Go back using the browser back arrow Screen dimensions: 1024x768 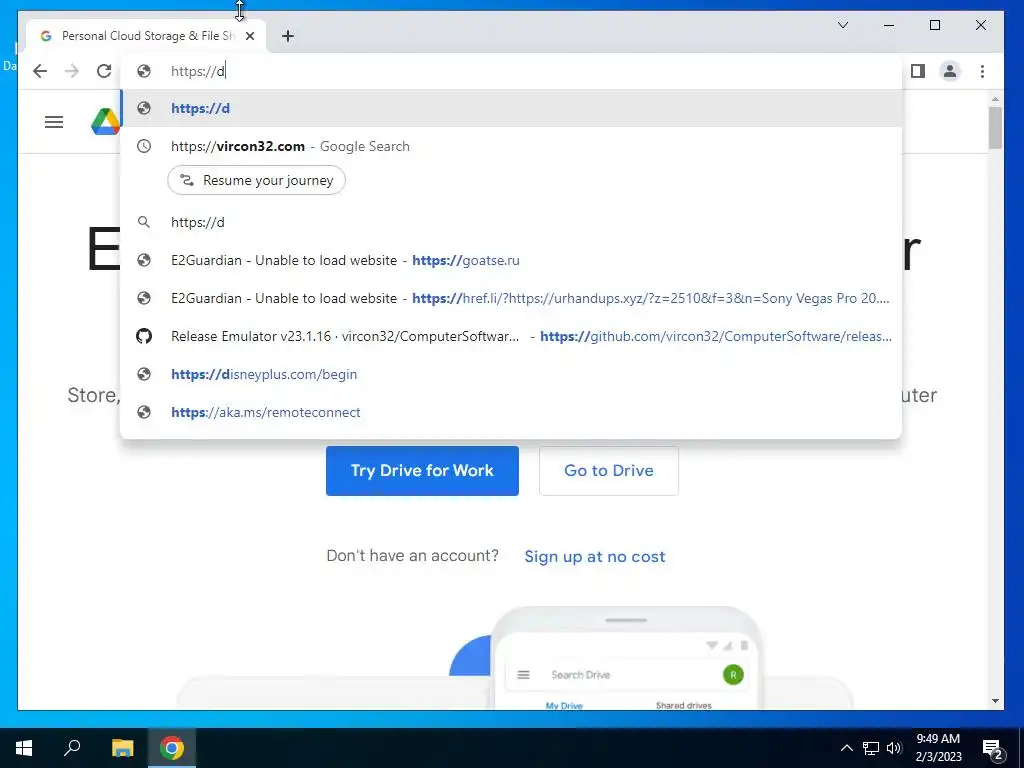(x=40, y=71)
